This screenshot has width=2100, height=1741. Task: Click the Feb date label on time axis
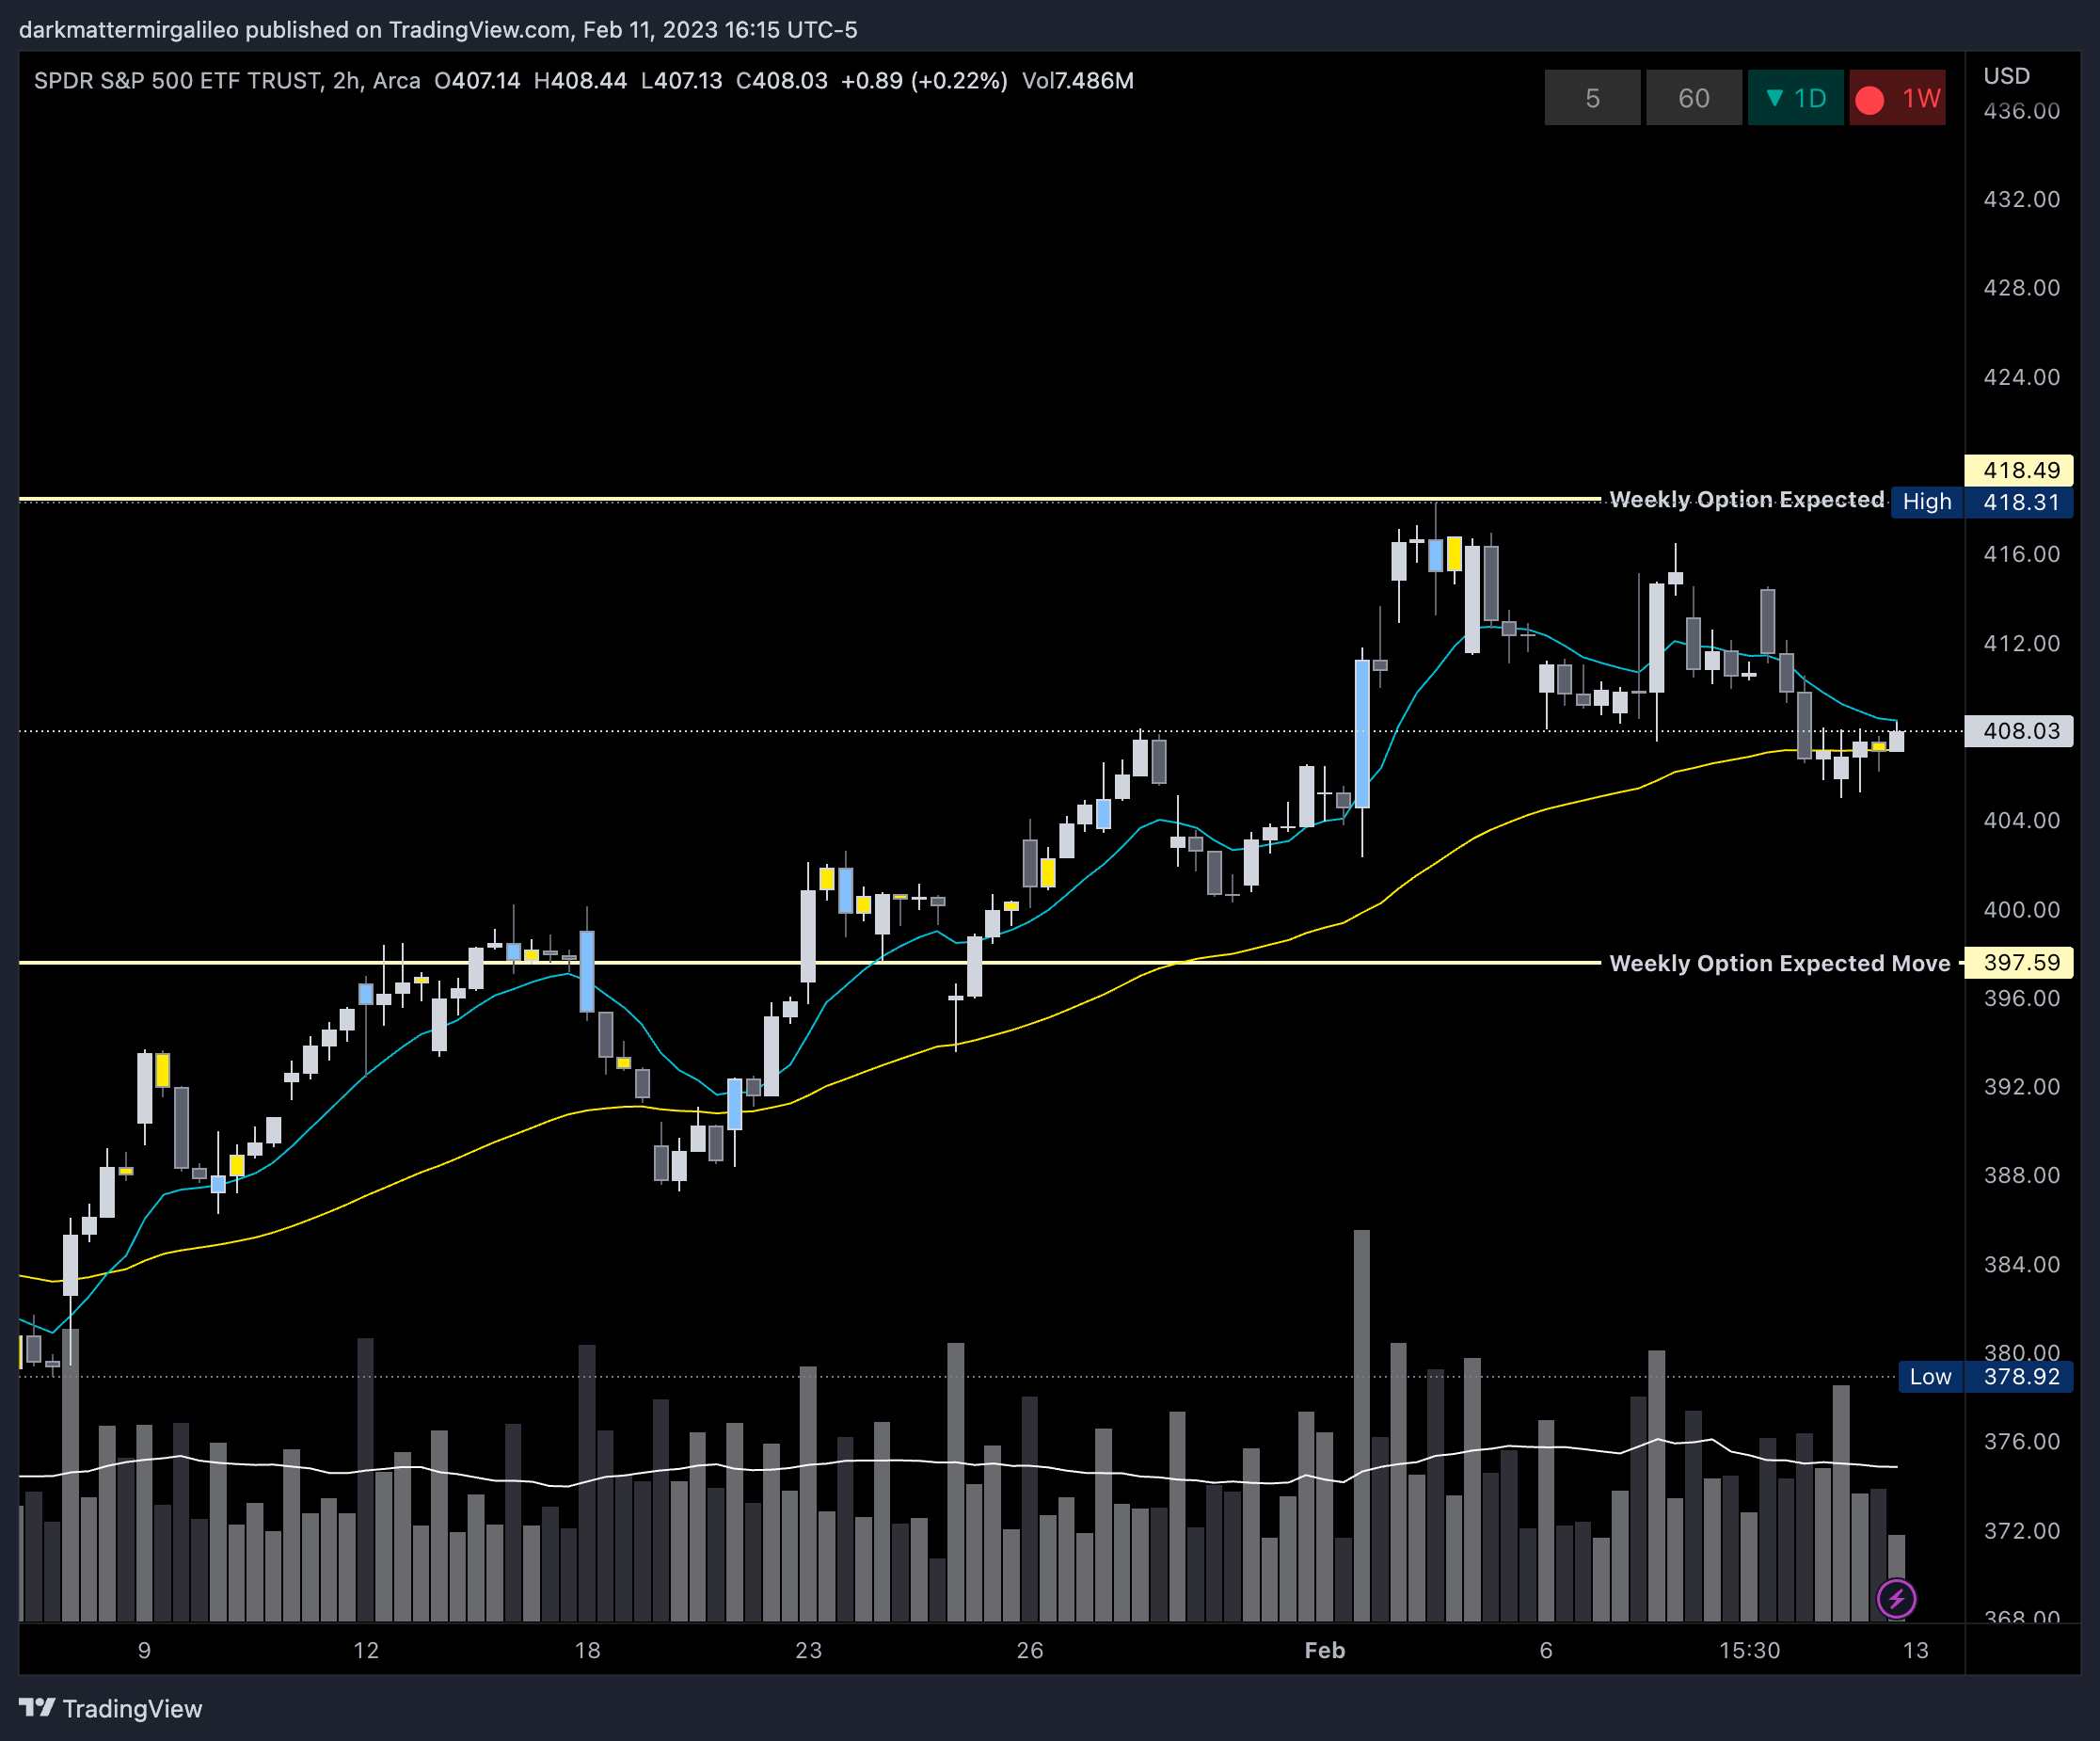(x=1325, y=1650)
